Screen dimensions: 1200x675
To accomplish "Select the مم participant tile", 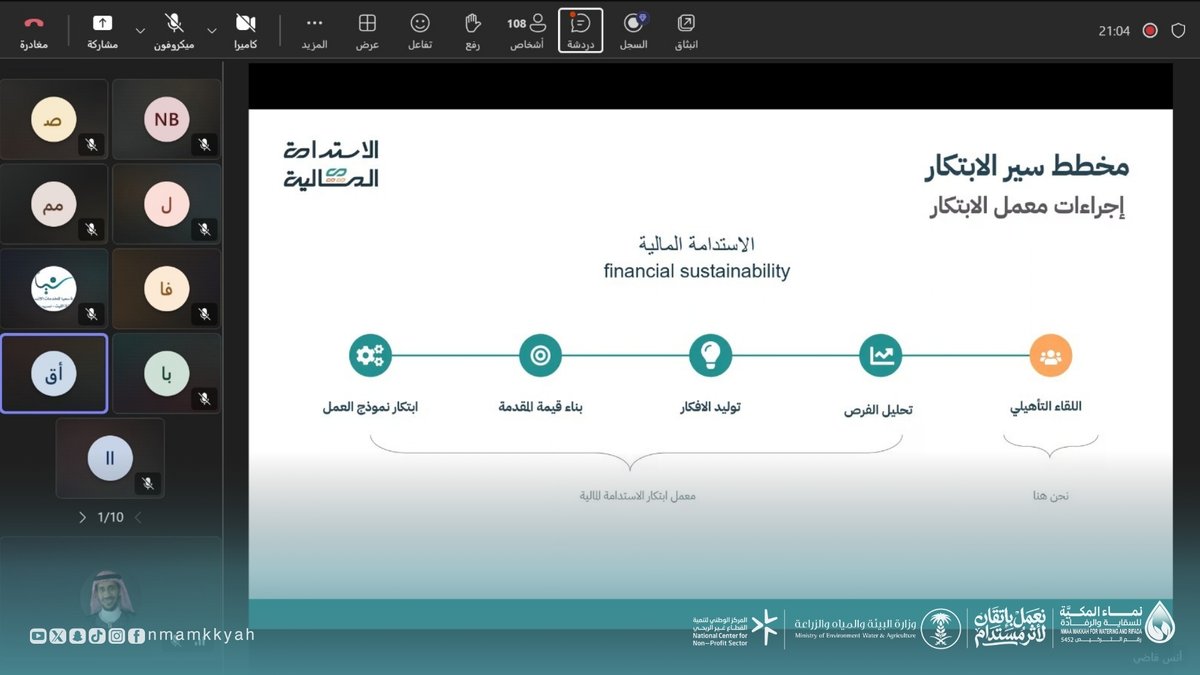I will coord(54,205).
